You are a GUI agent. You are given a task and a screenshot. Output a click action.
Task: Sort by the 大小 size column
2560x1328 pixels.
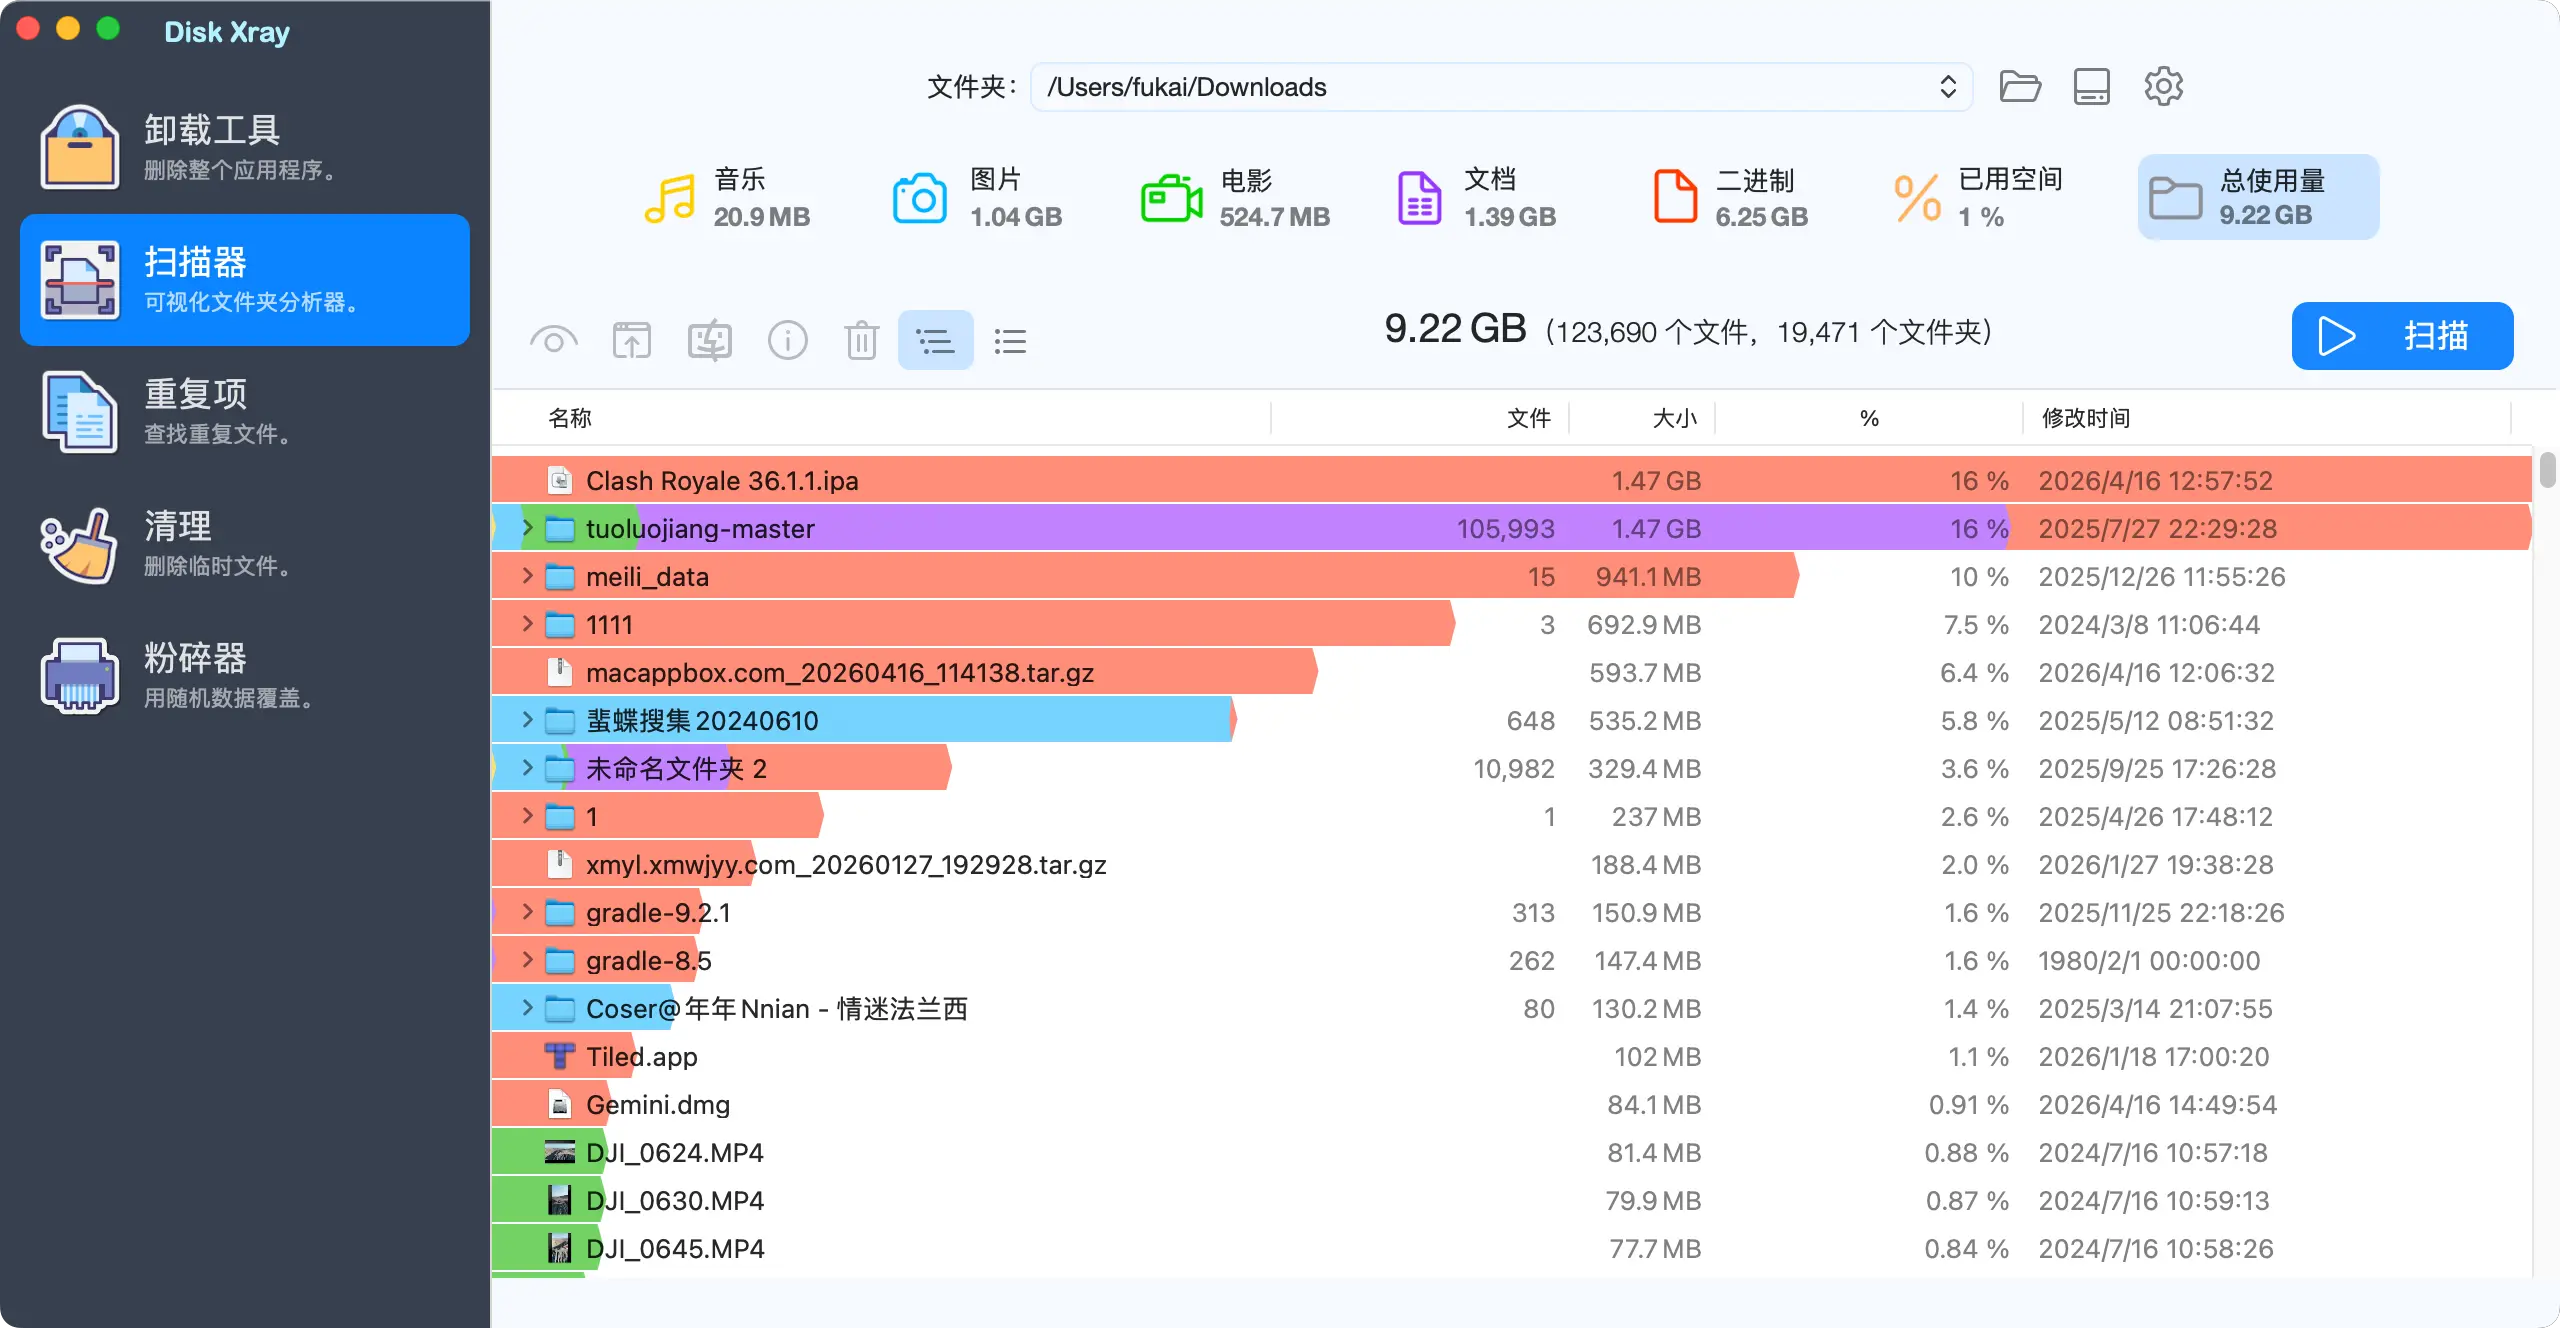(x=1674, y=418)
